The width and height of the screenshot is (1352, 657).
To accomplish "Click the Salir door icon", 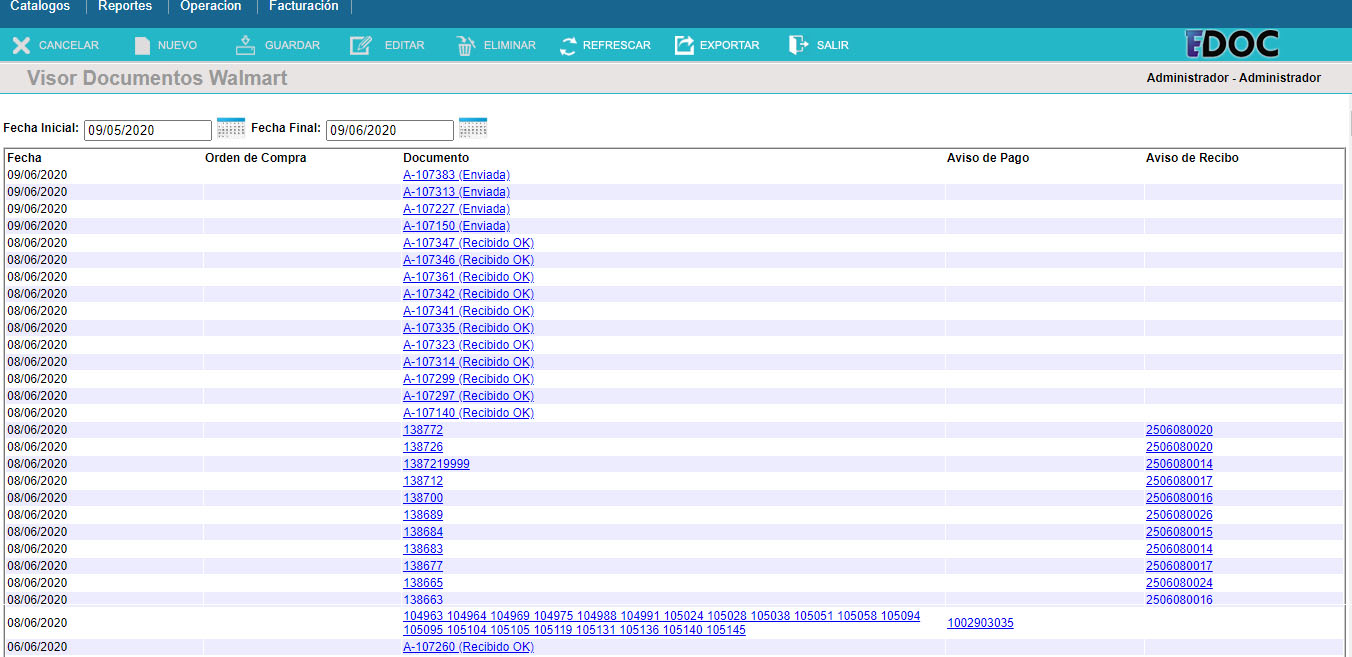I will coord(798,45).
